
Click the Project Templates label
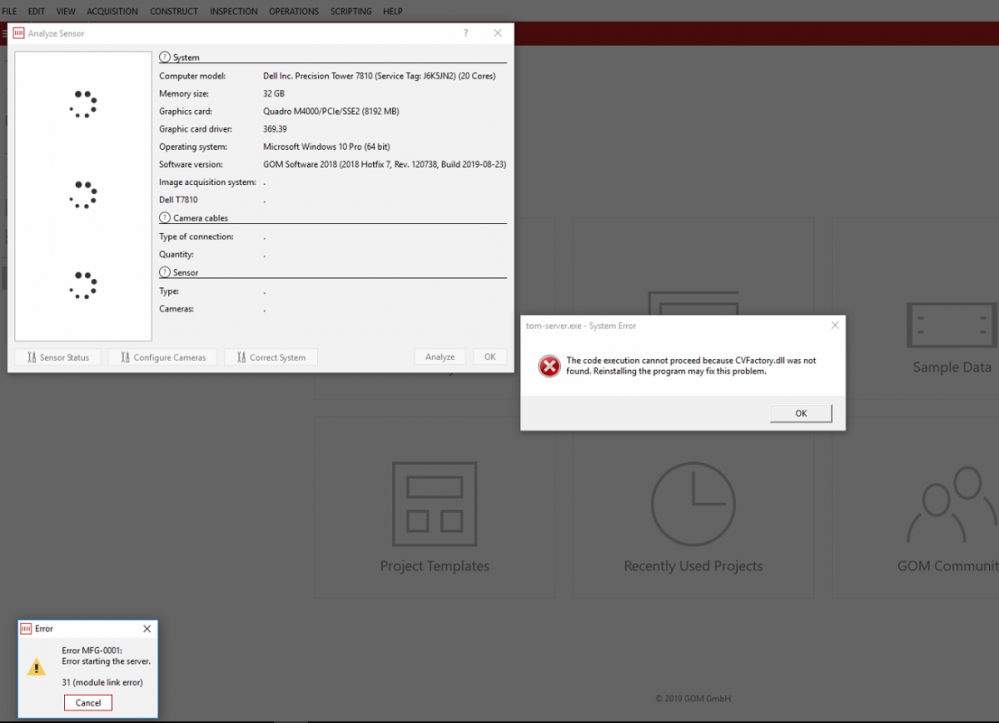(435, 566)
